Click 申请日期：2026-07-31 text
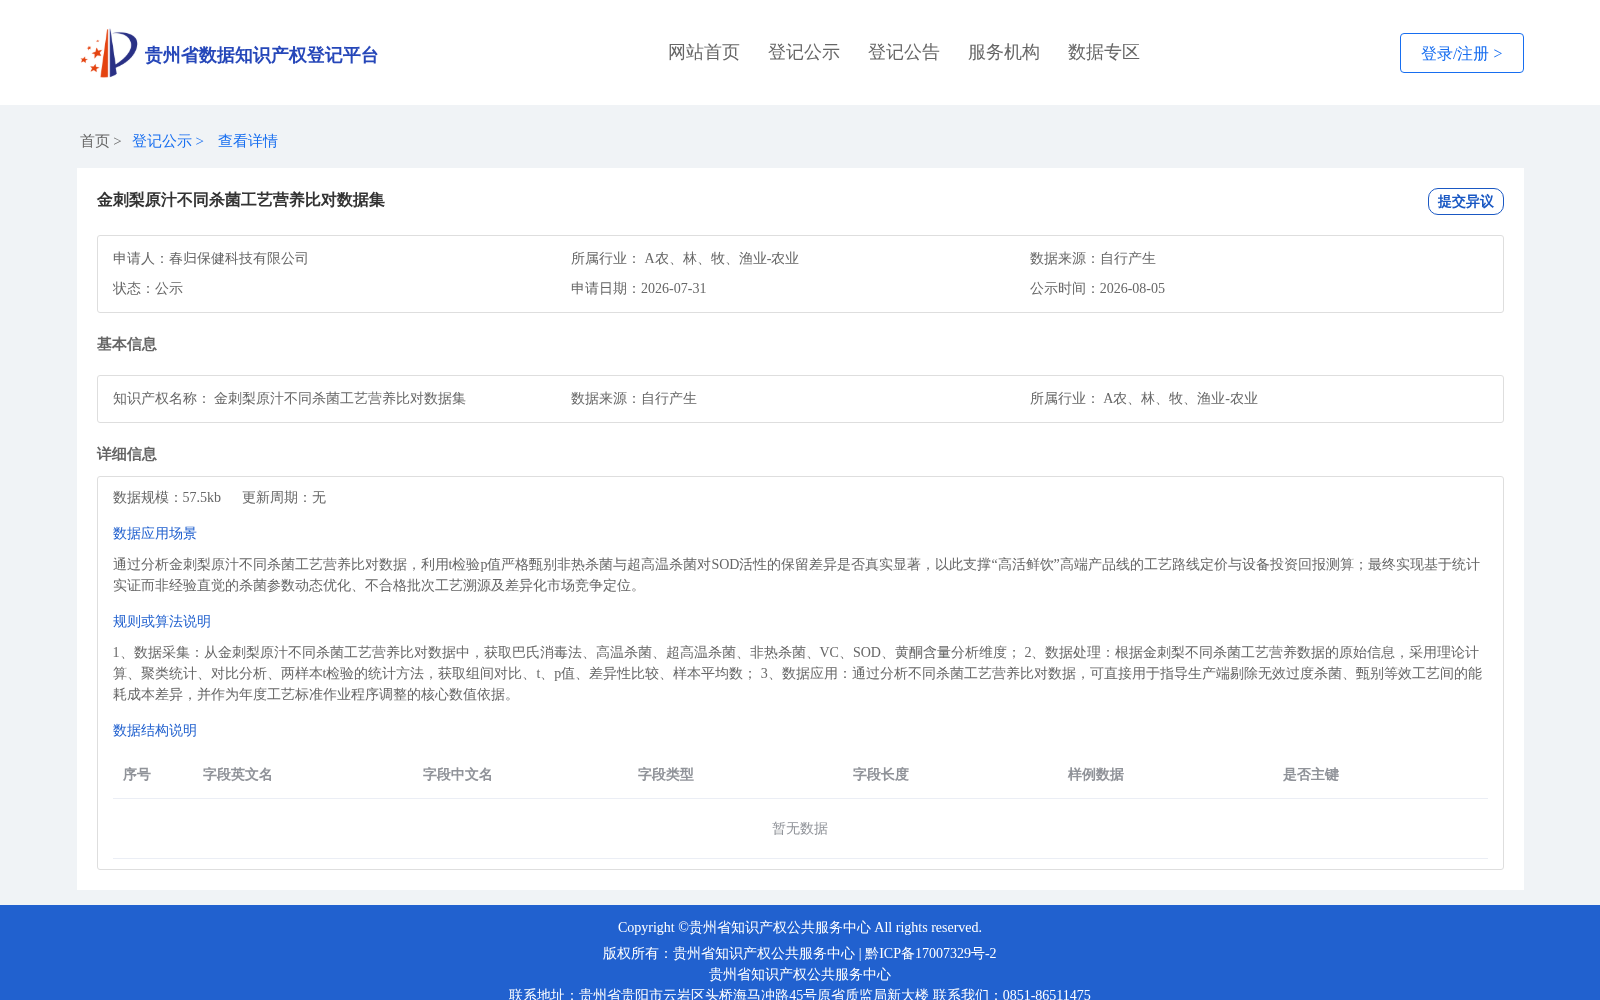 [639, 288]
